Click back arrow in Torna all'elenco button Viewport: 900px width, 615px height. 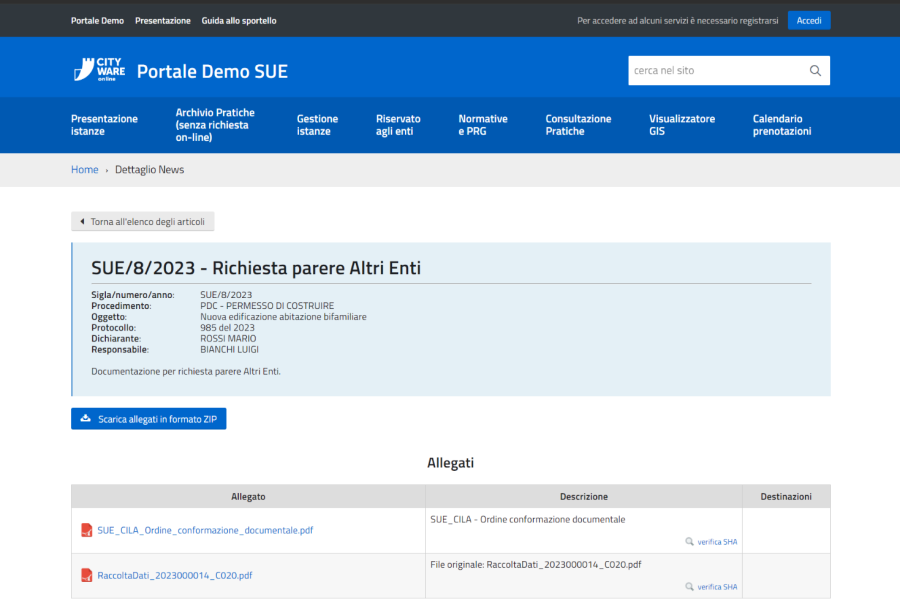pos(82,222)
